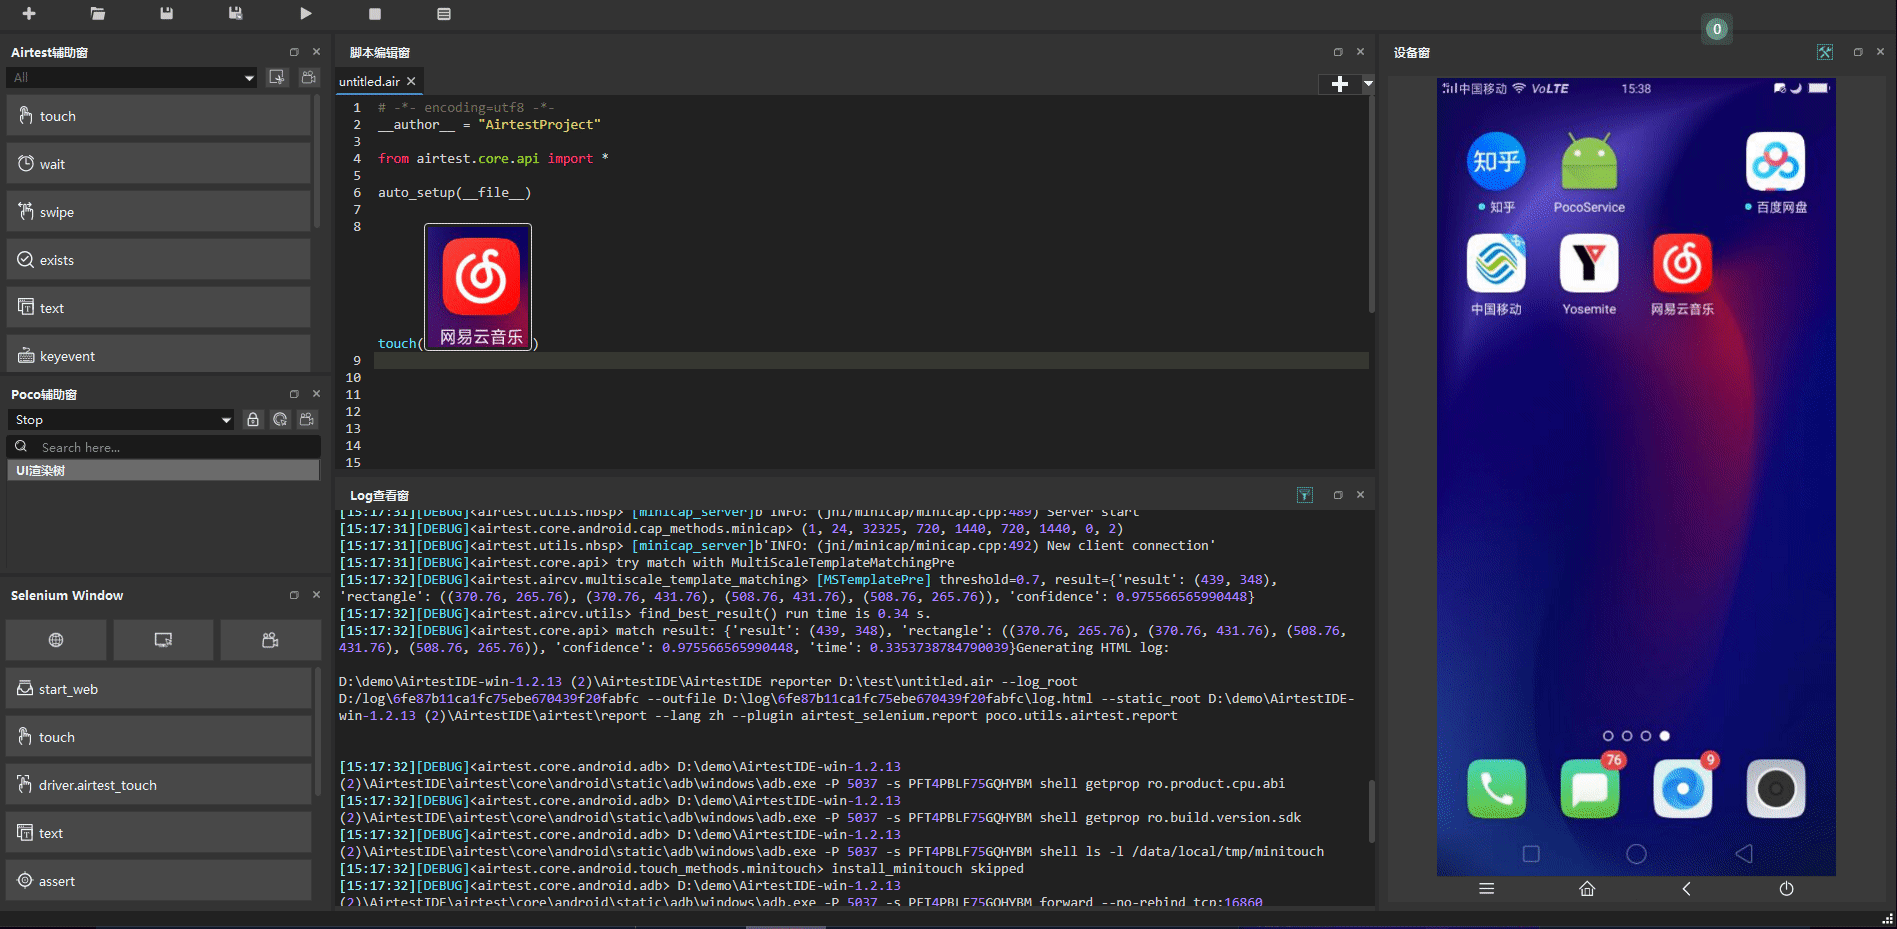This screenshot has height=929, width=1897.
Task: Stop the running script from the toolbar
Action: (375, 14)
